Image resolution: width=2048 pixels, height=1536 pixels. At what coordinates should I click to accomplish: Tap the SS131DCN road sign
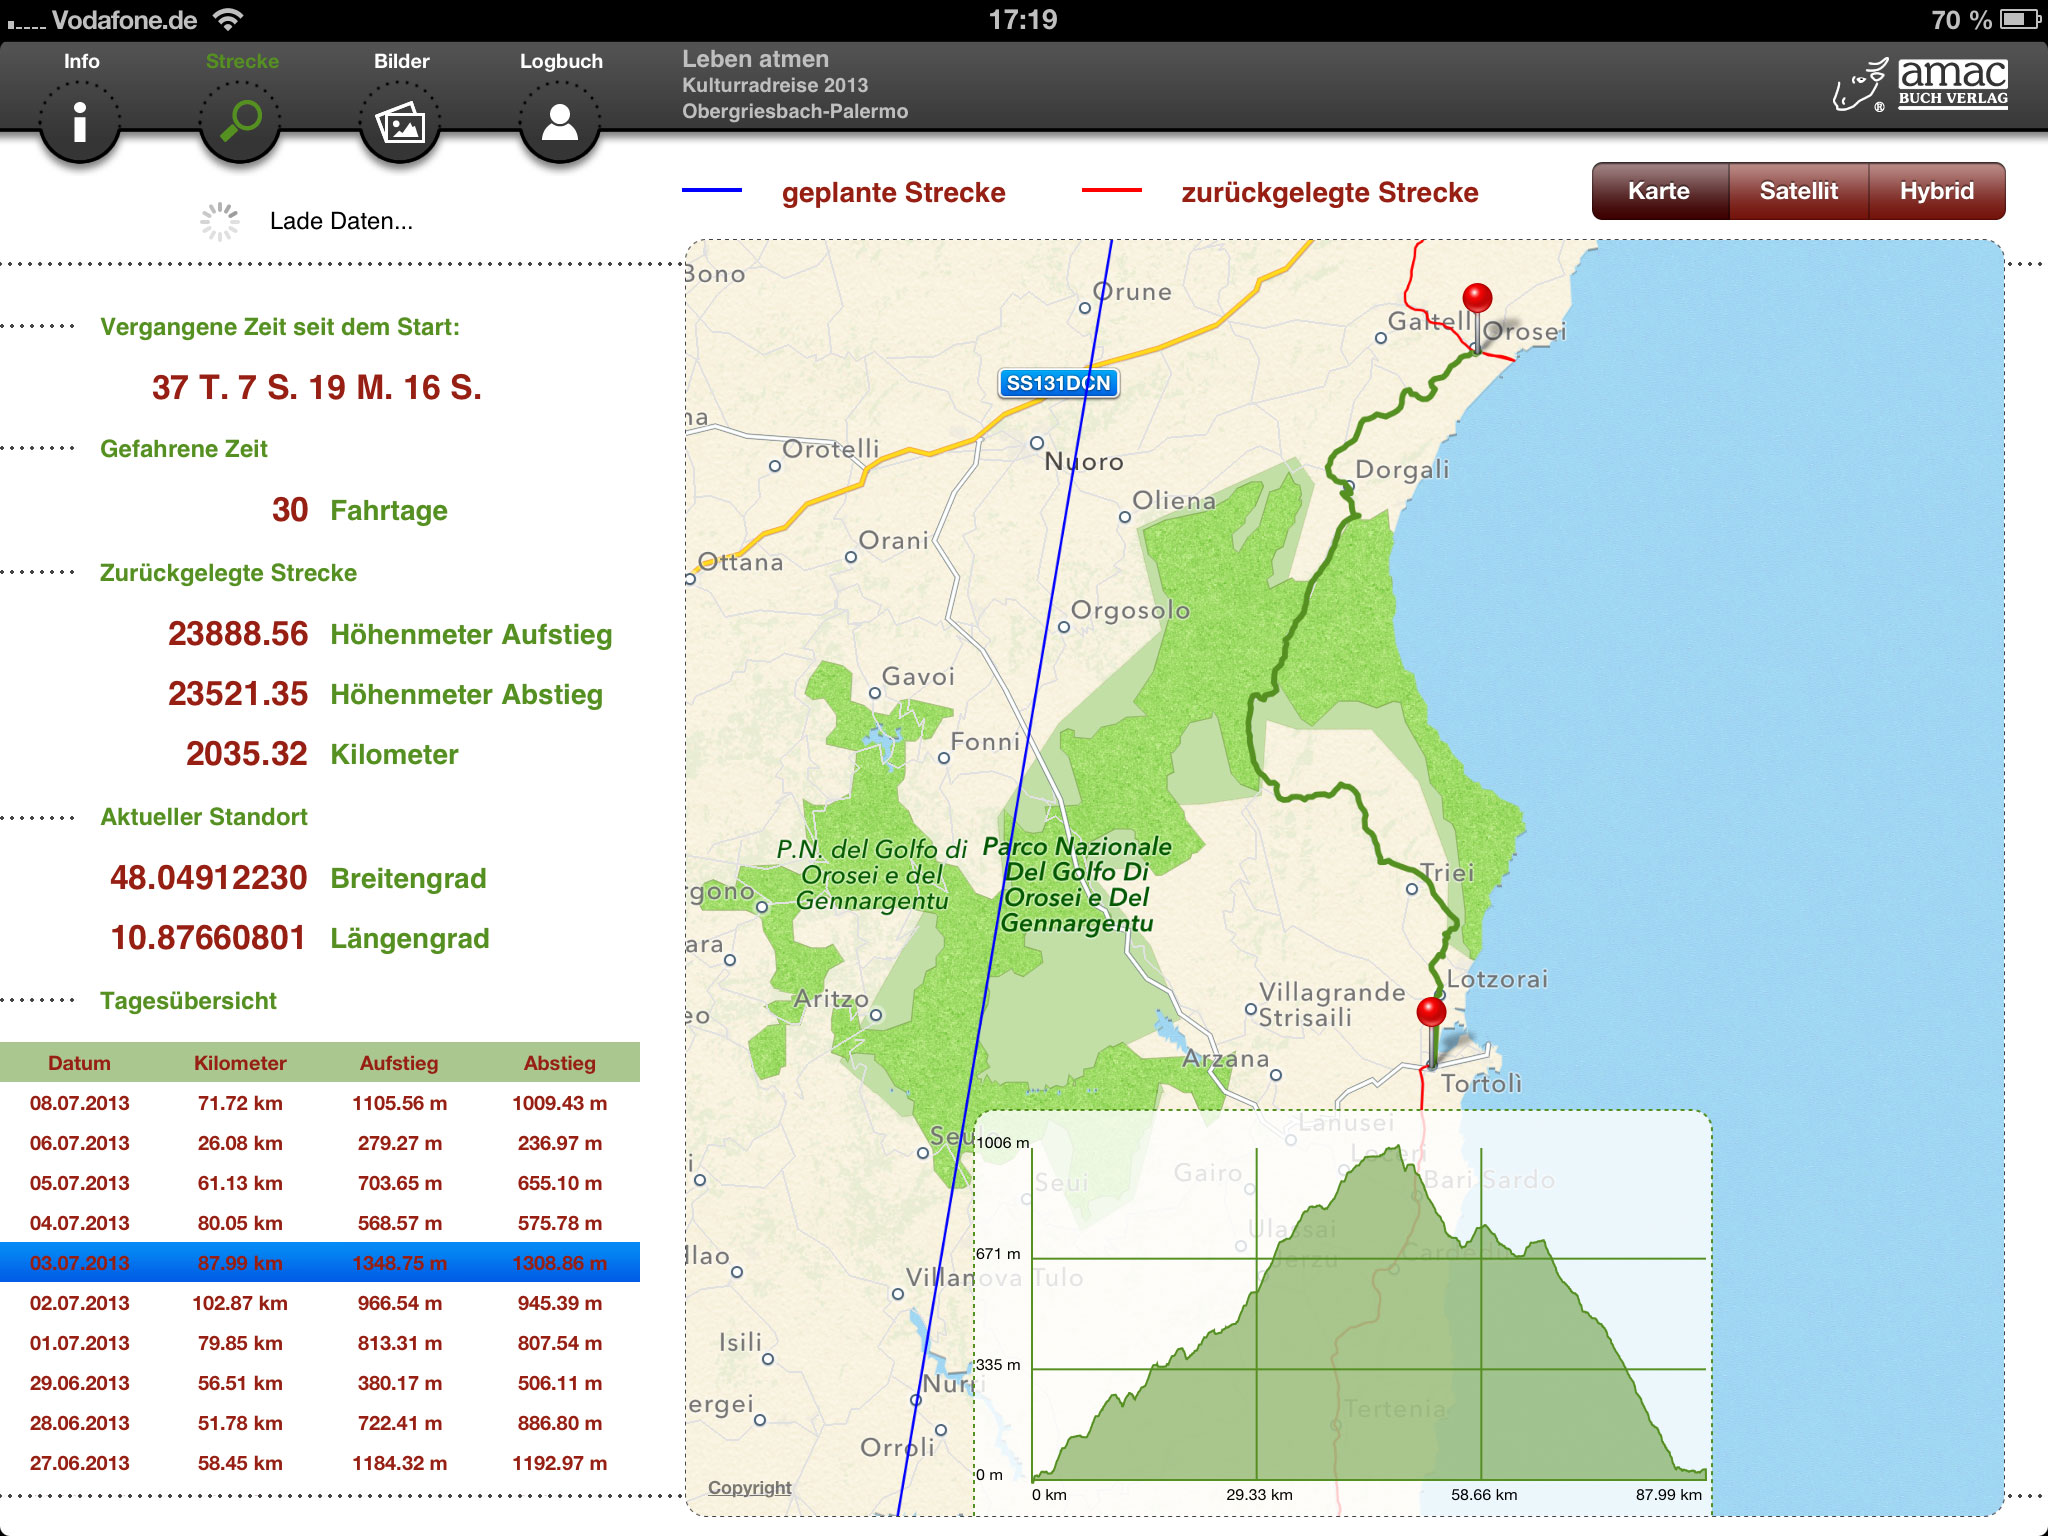(1058, 383)
